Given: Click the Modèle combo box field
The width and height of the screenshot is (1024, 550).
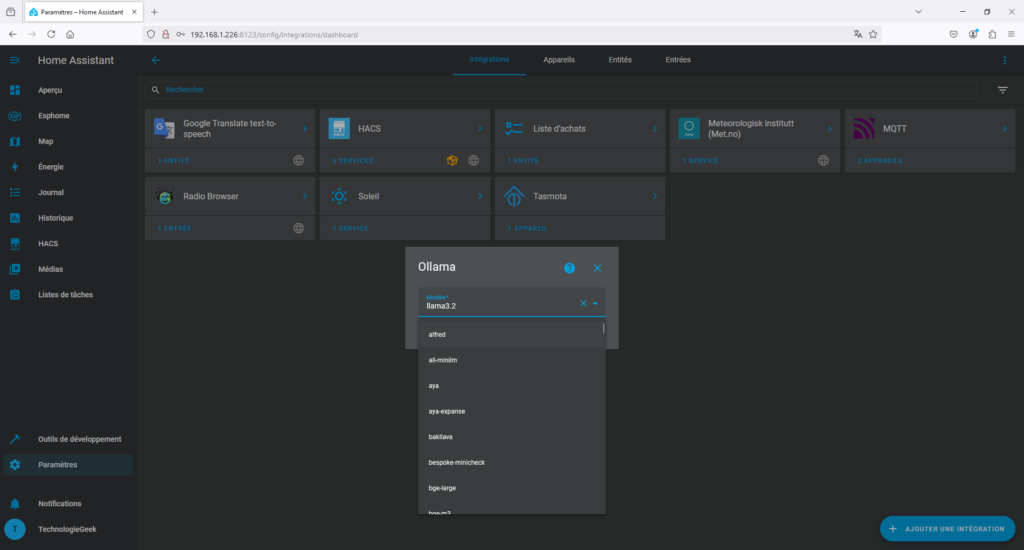Looking at the screenshot, I should click(512, 302).
